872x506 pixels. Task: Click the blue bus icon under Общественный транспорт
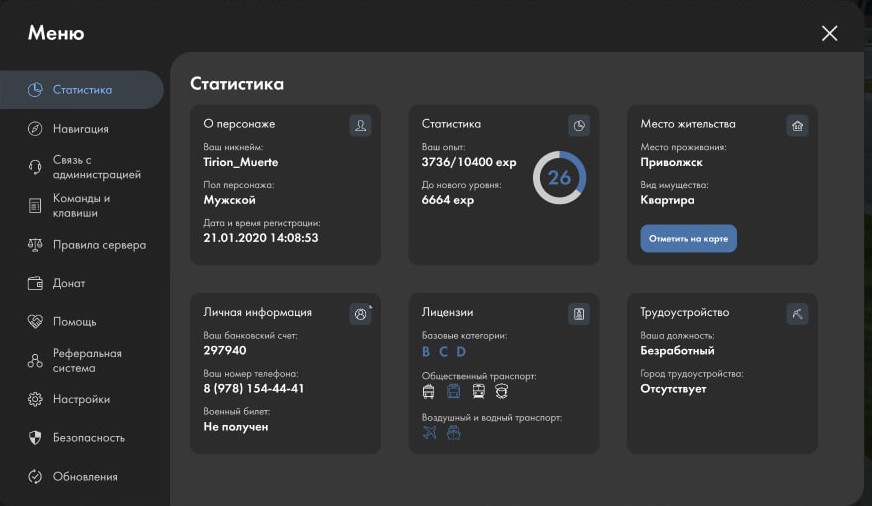click(454, 391)
